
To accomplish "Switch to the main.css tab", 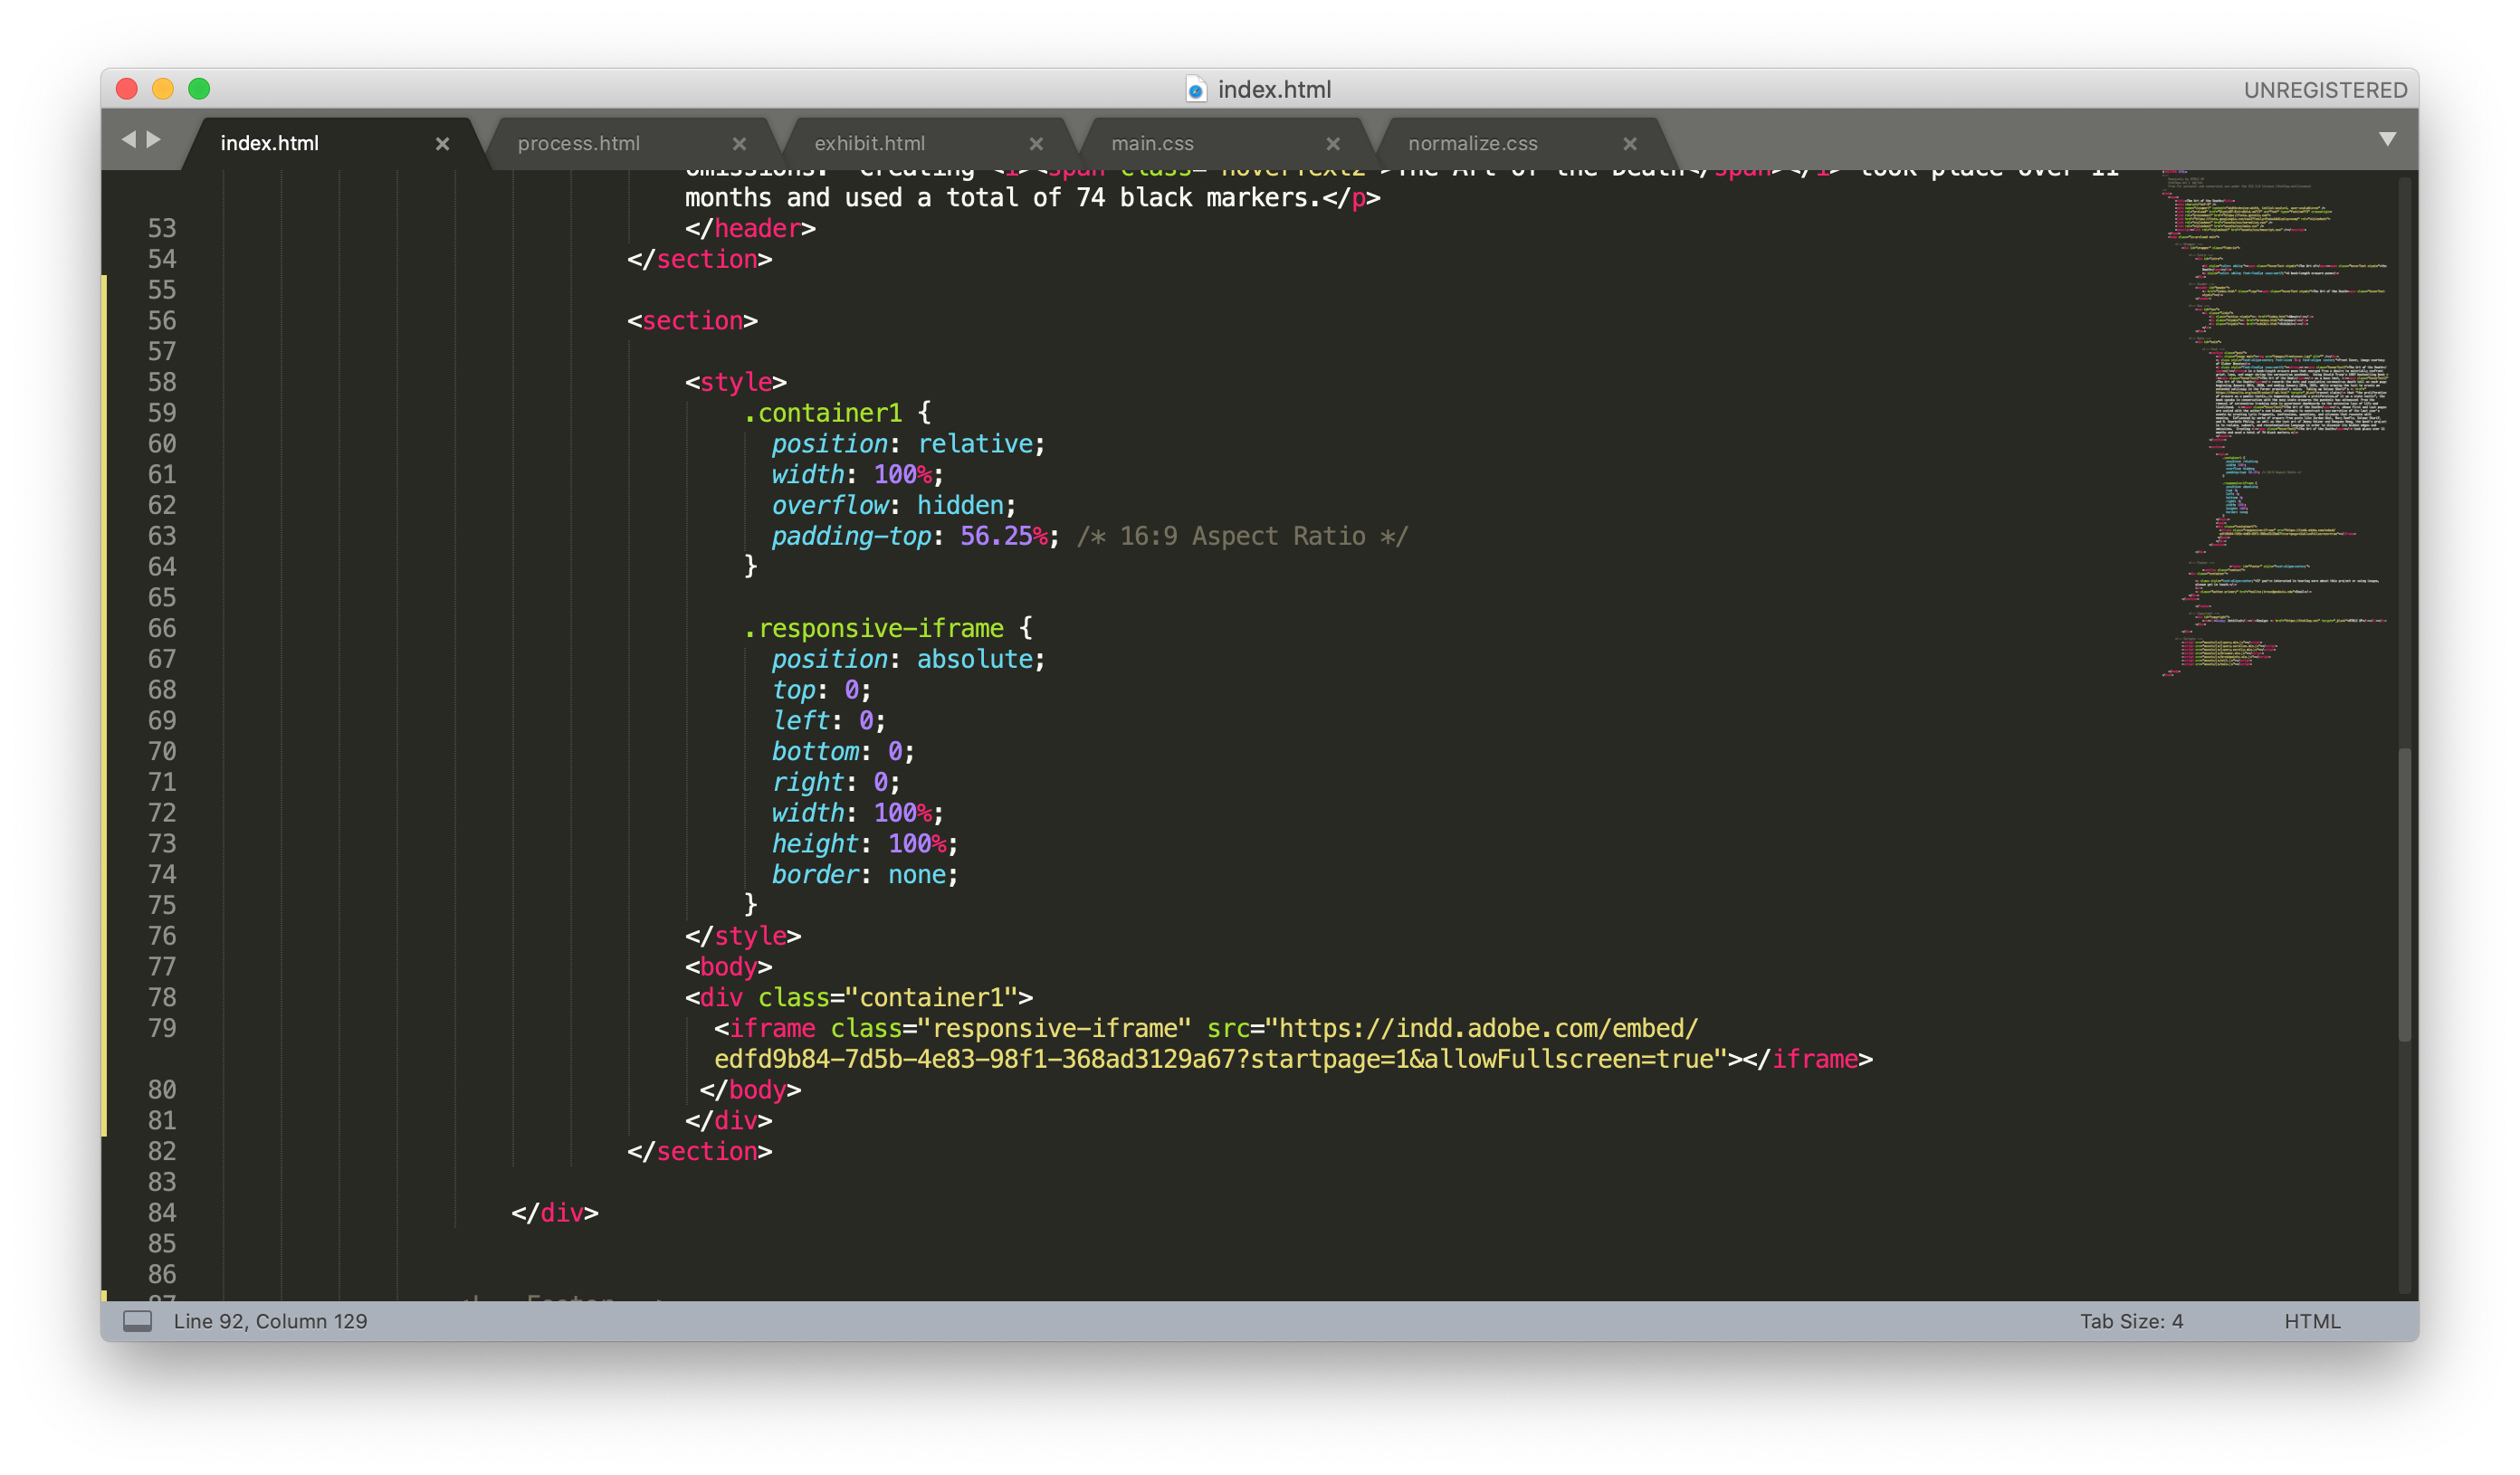I will (x=1152, y=144).
